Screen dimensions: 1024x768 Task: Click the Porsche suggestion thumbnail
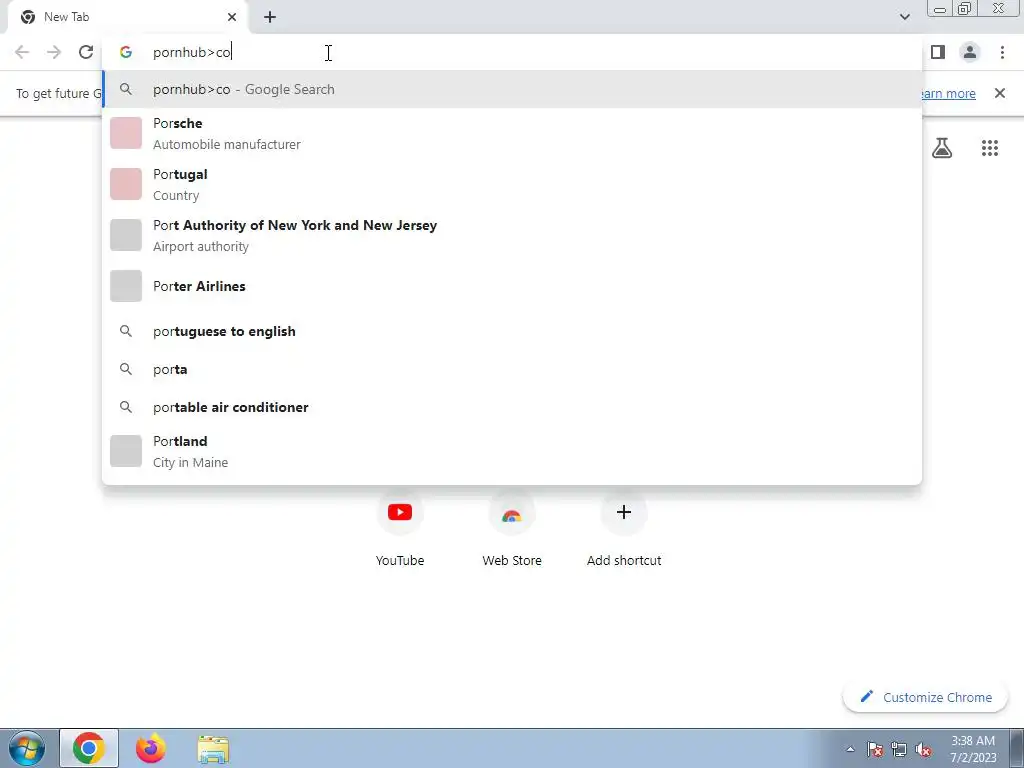(x=125, y=133)
